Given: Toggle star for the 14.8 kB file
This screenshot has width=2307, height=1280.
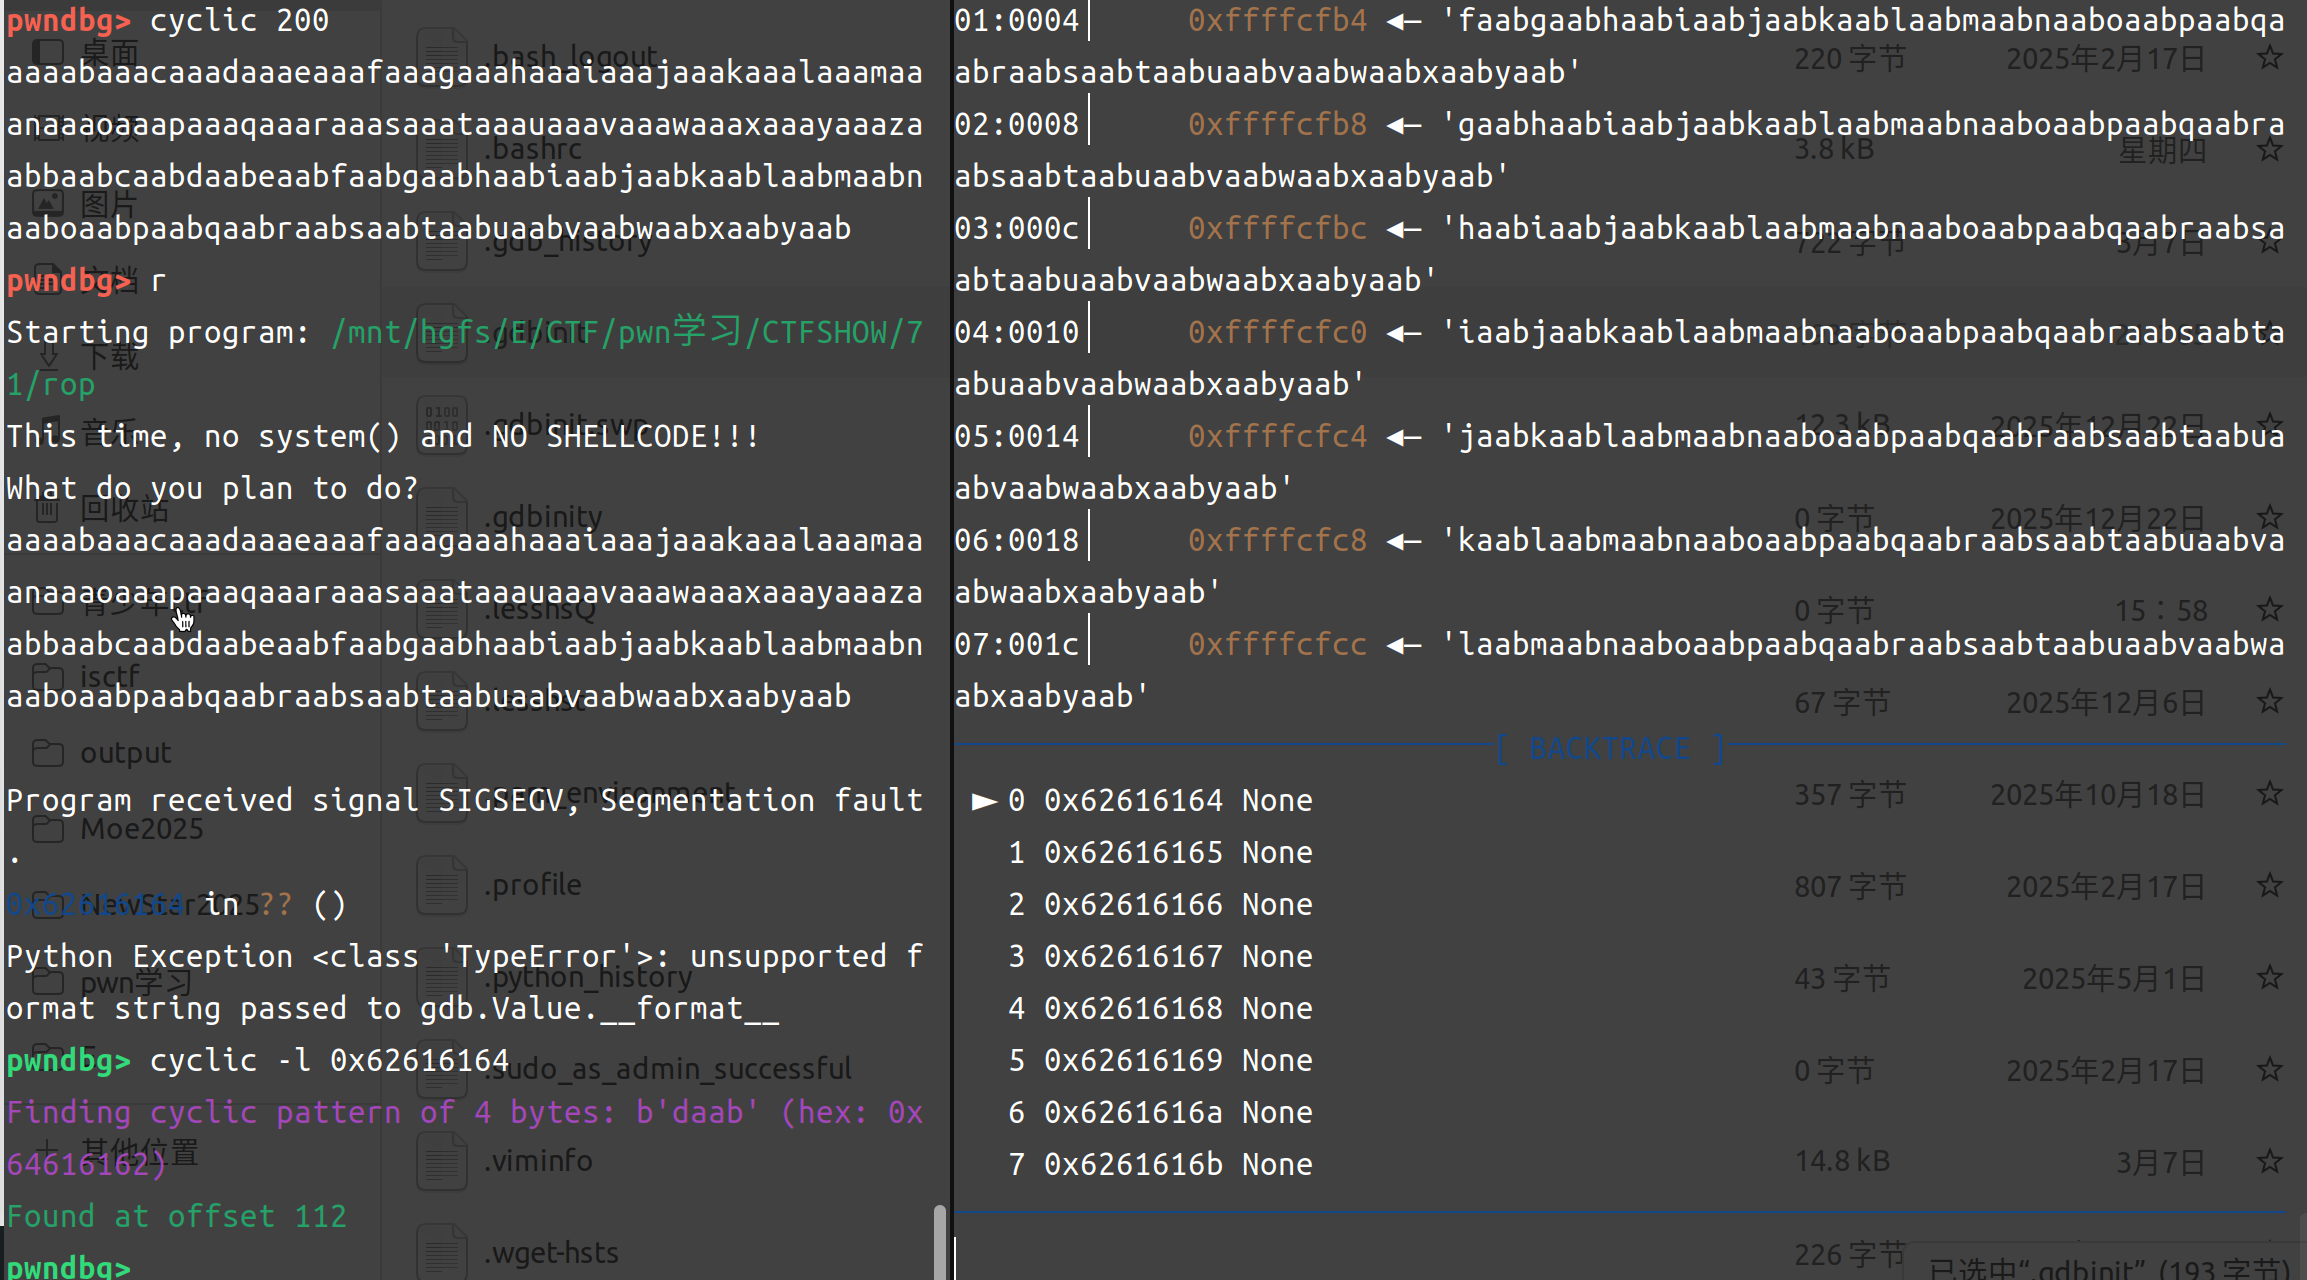Looking at the screenshot, I should tap(2270, 1161).
